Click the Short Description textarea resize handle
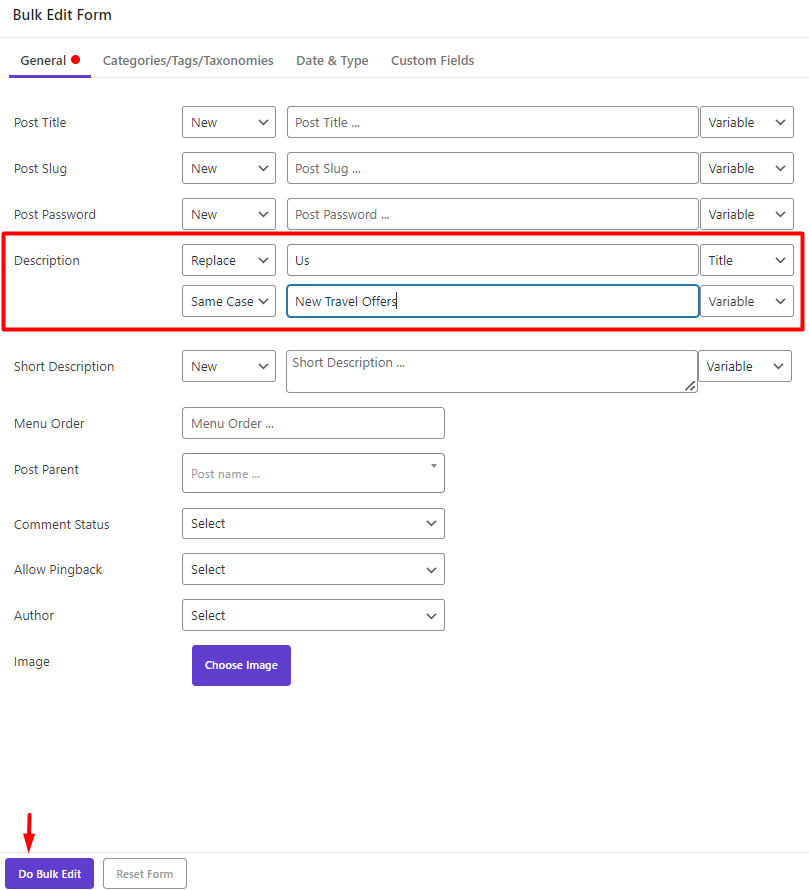809x890 pixels. coord(690,386)
